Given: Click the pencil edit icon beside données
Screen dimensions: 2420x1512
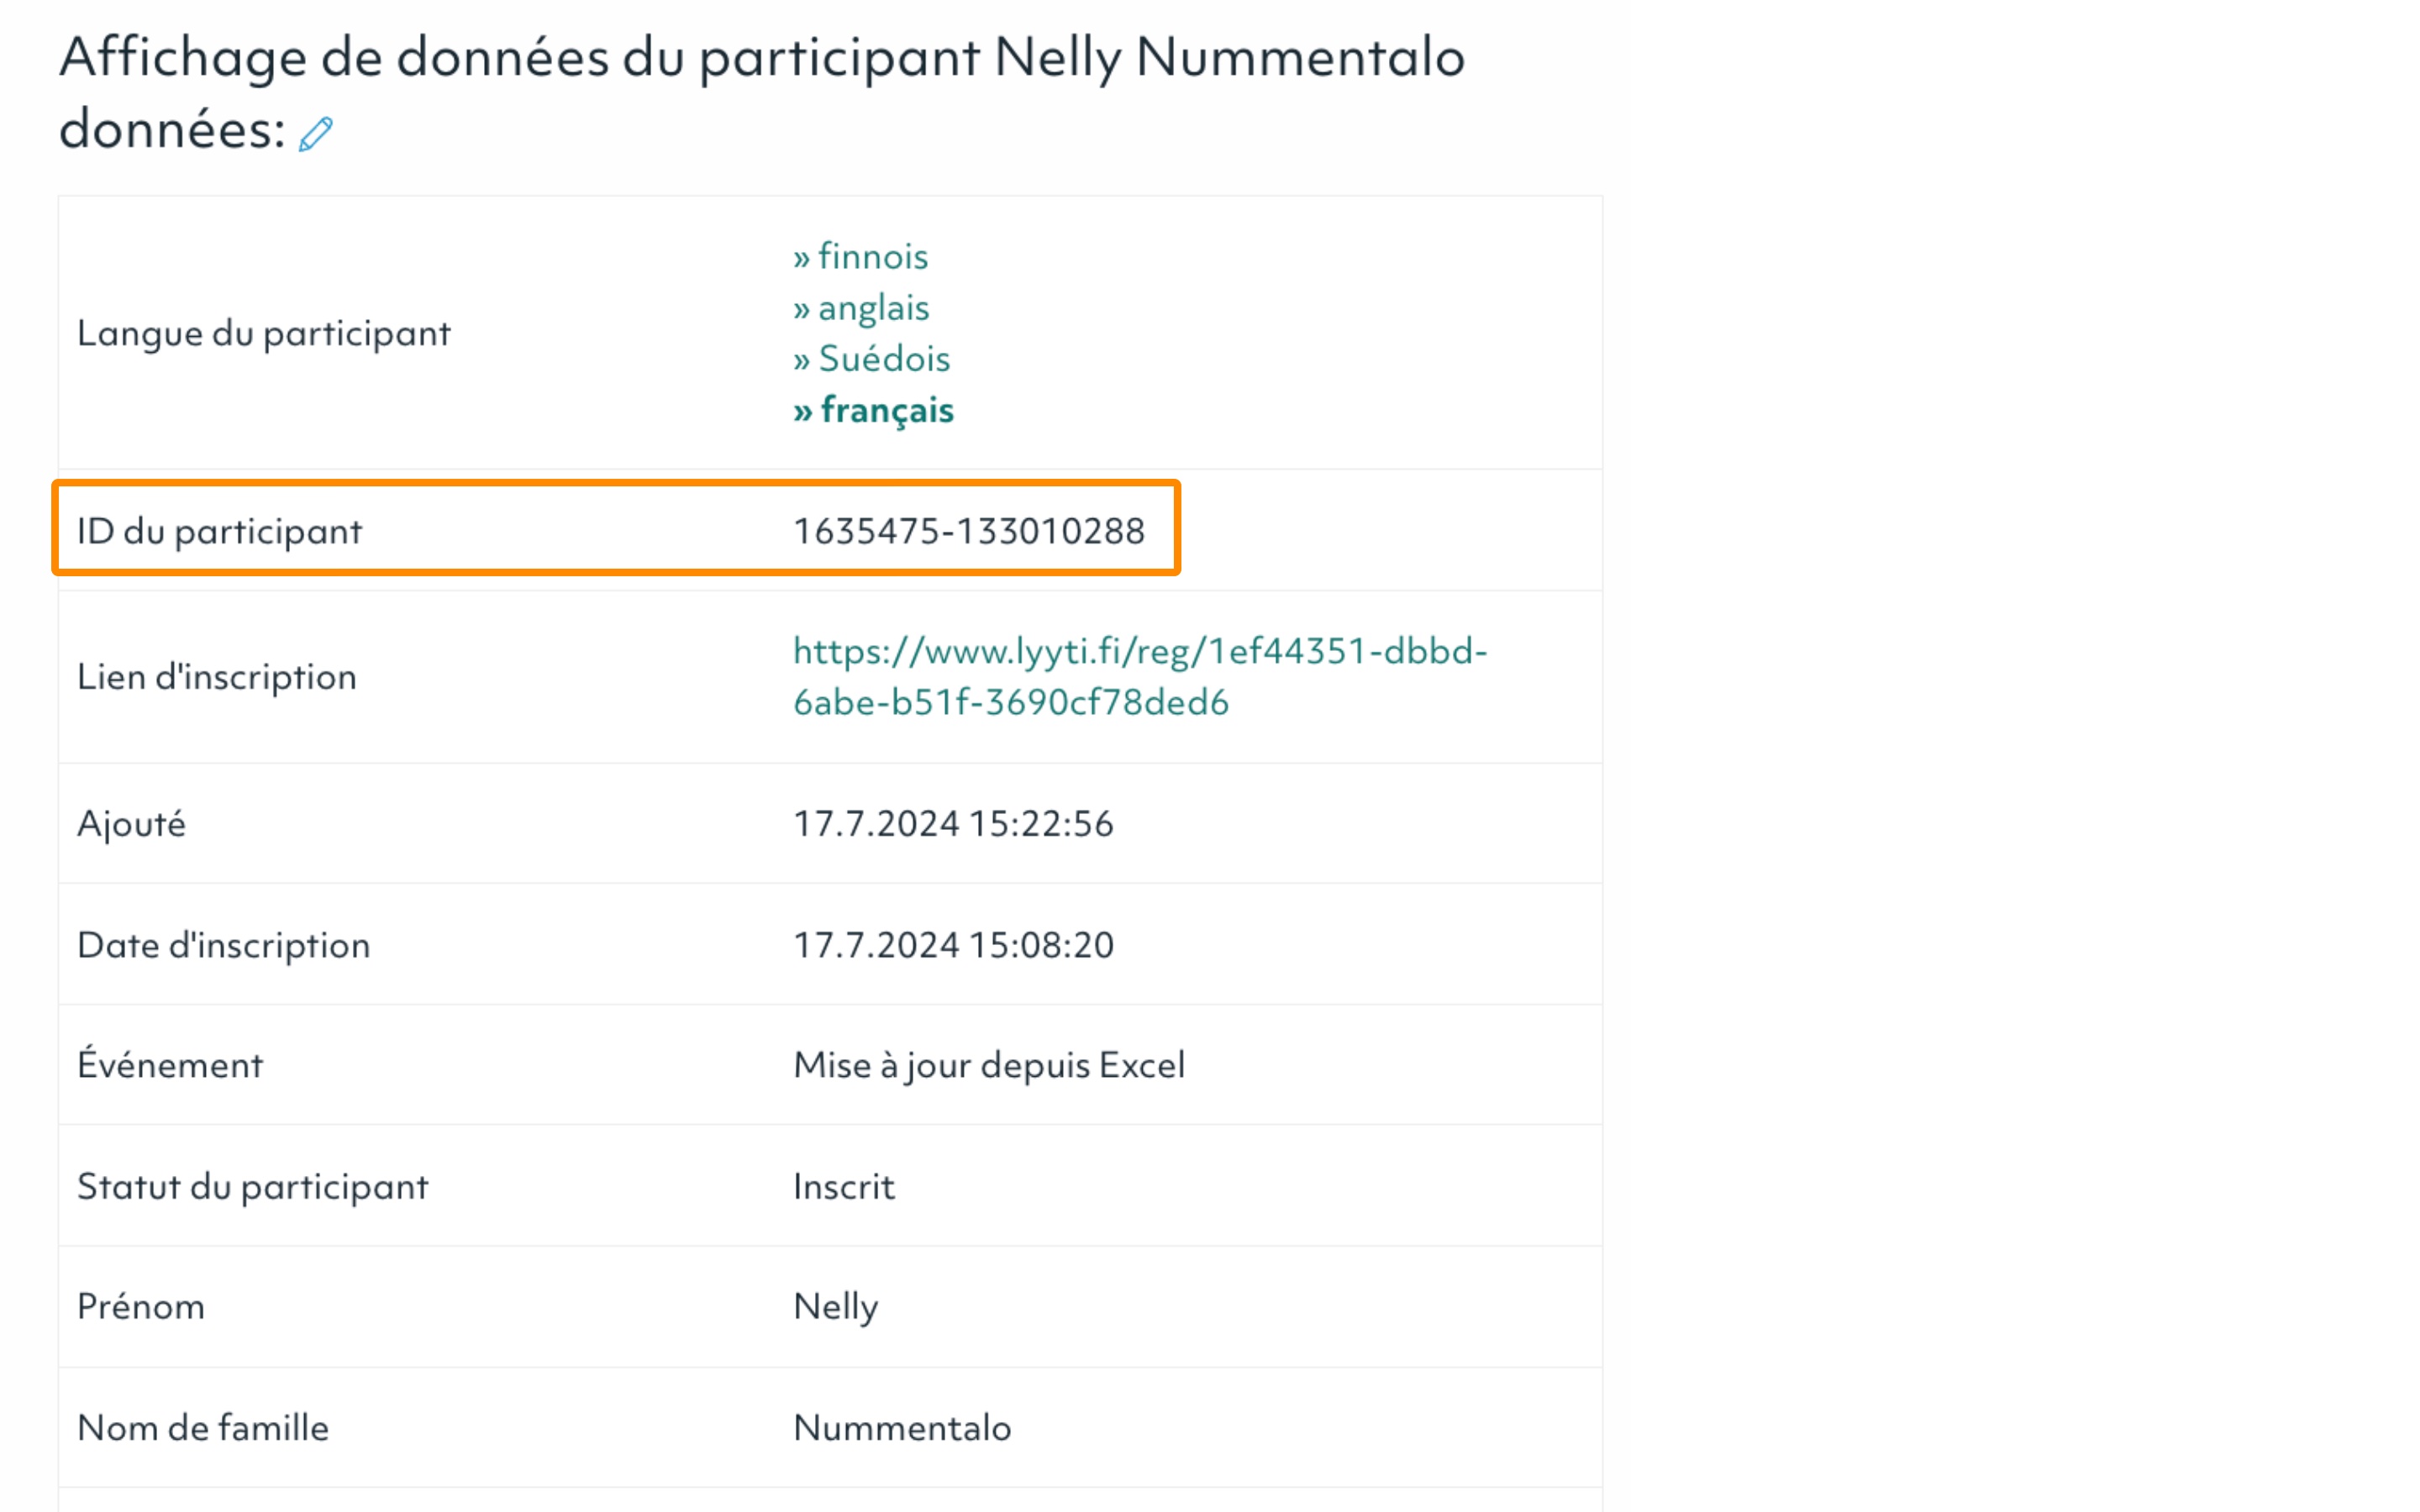Looking at the screenshot, I should tap(316, 134).
